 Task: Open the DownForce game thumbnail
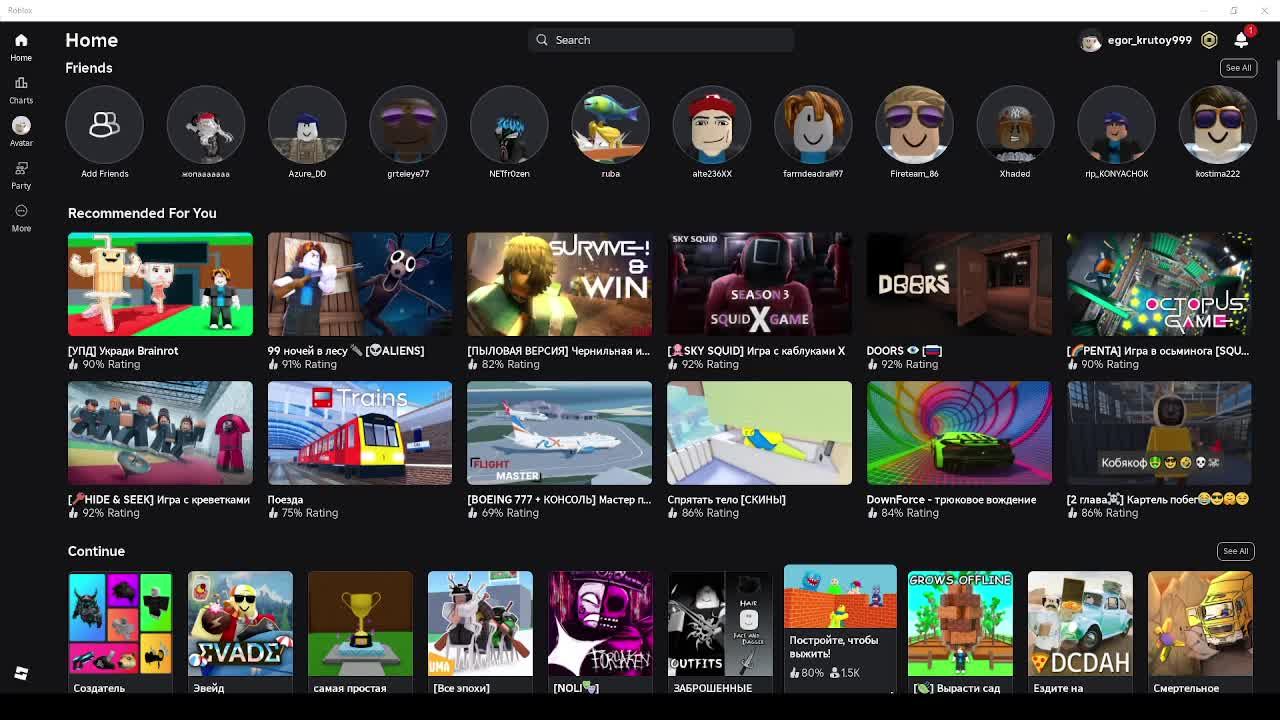pyautogui.click(x=959, y=433)
